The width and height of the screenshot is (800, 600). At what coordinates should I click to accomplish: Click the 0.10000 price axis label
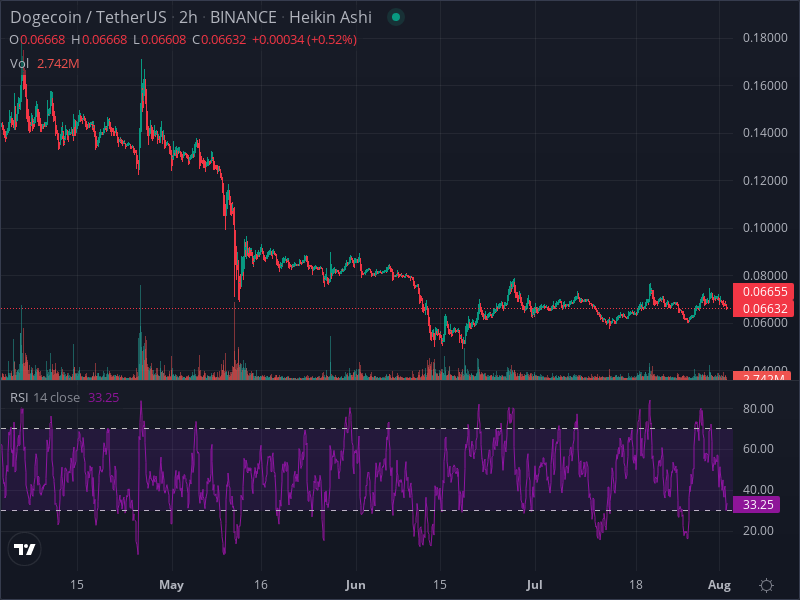pos(765,228)
